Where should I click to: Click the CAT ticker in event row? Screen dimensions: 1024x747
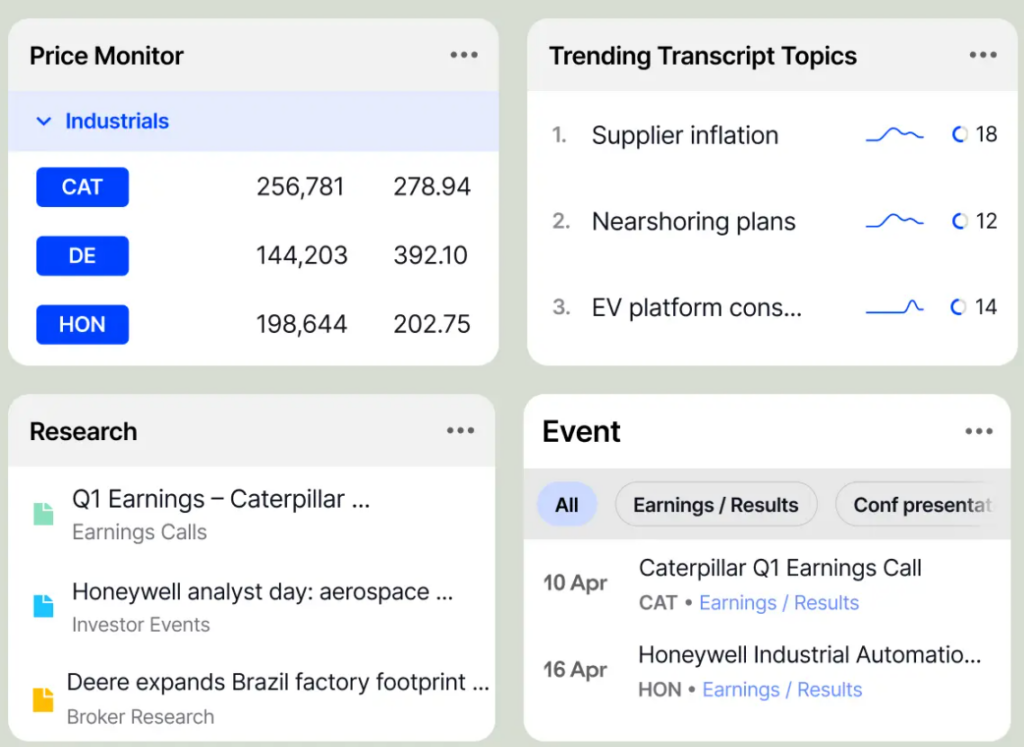pos(658,603)
